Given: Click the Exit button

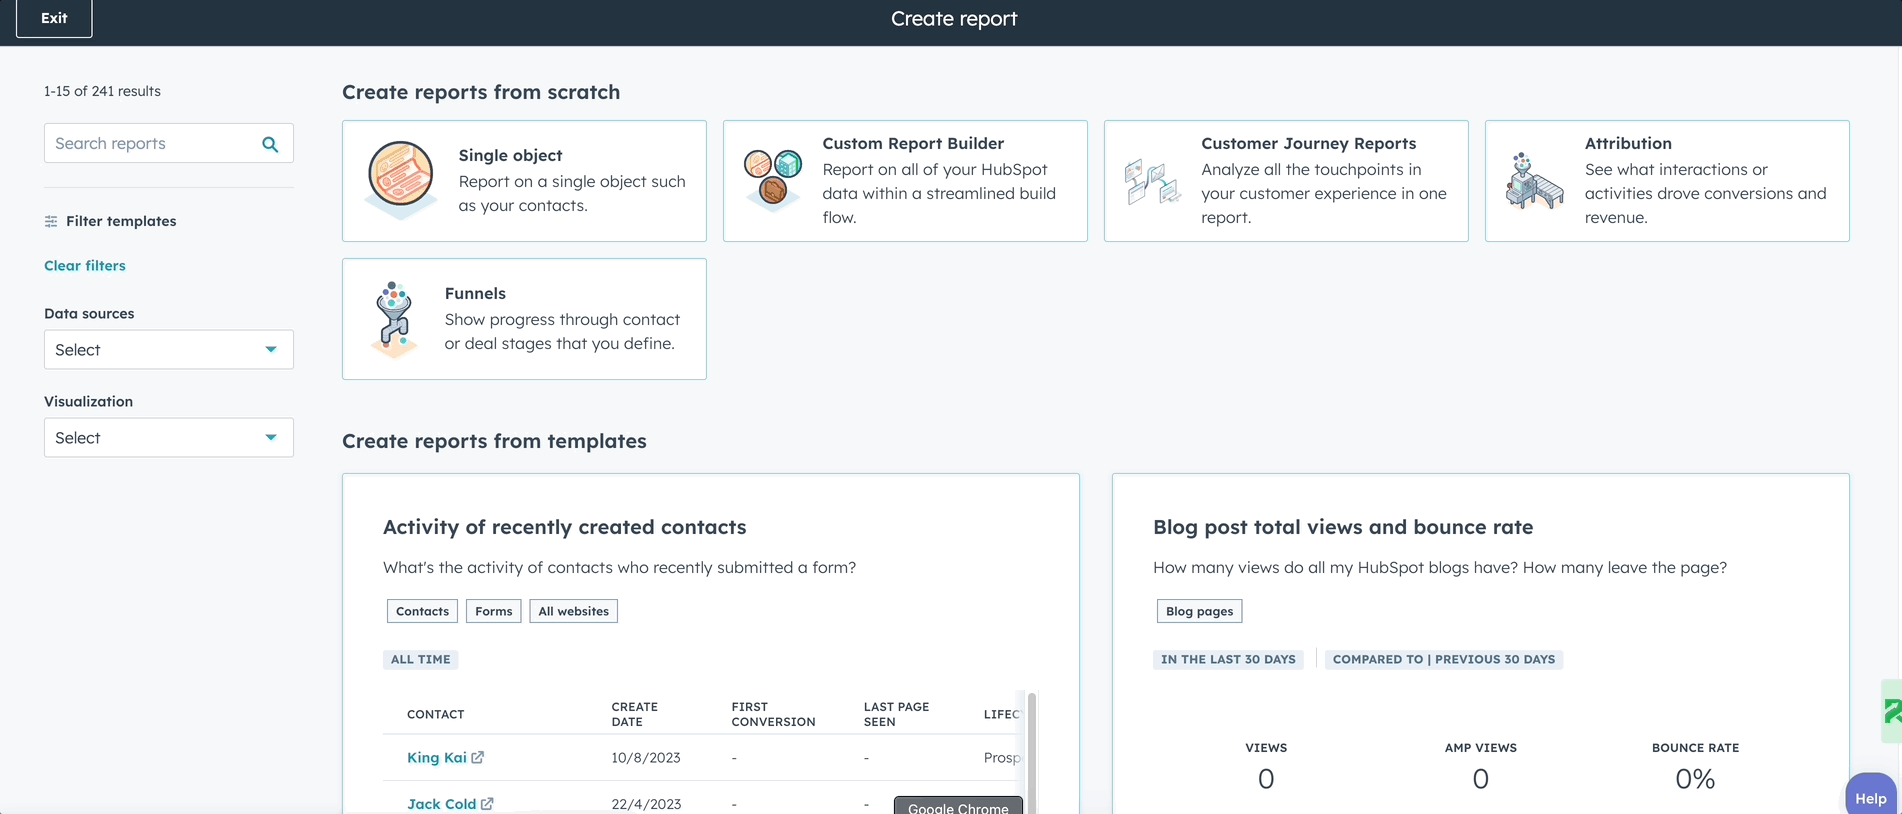Looking at the screenshot, I should click(x=52, y=18).
